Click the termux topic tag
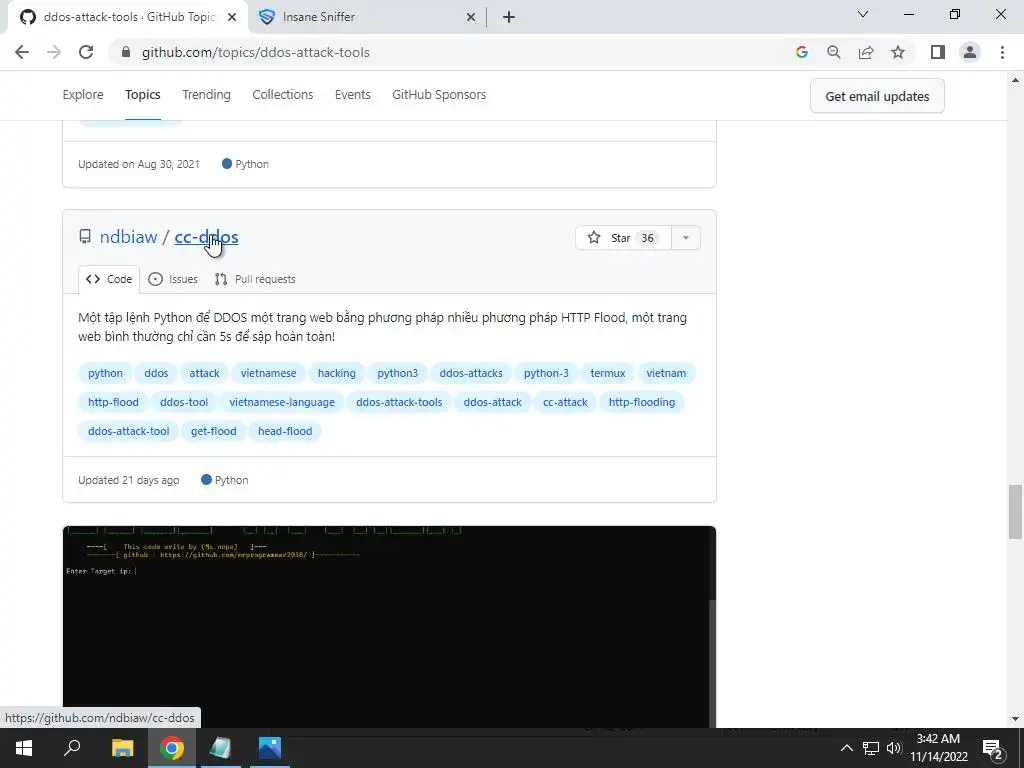The height and width of the screenshot is (768, 1024). 608,373
